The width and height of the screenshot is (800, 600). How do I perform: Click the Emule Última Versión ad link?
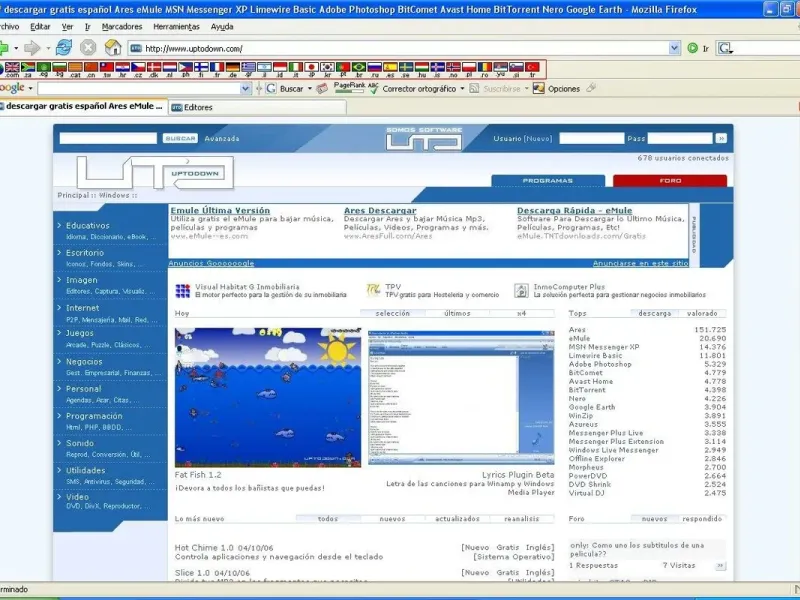click(x=220, y=210)
